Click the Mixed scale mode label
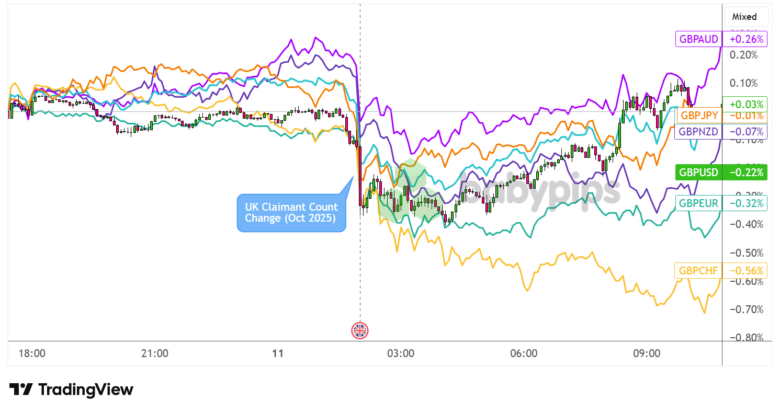 point(745,17)
